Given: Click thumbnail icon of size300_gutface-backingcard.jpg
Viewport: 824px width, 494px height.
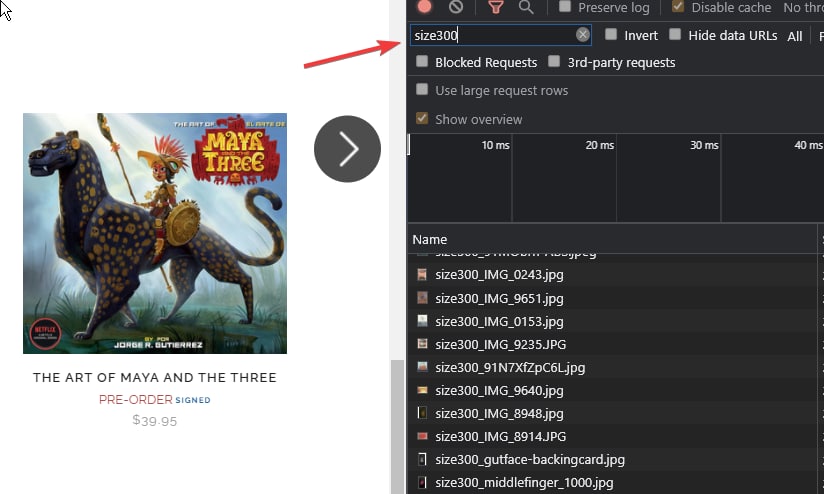Looking at the screenshot, I should pyautogui.click(x=422, y=459).
